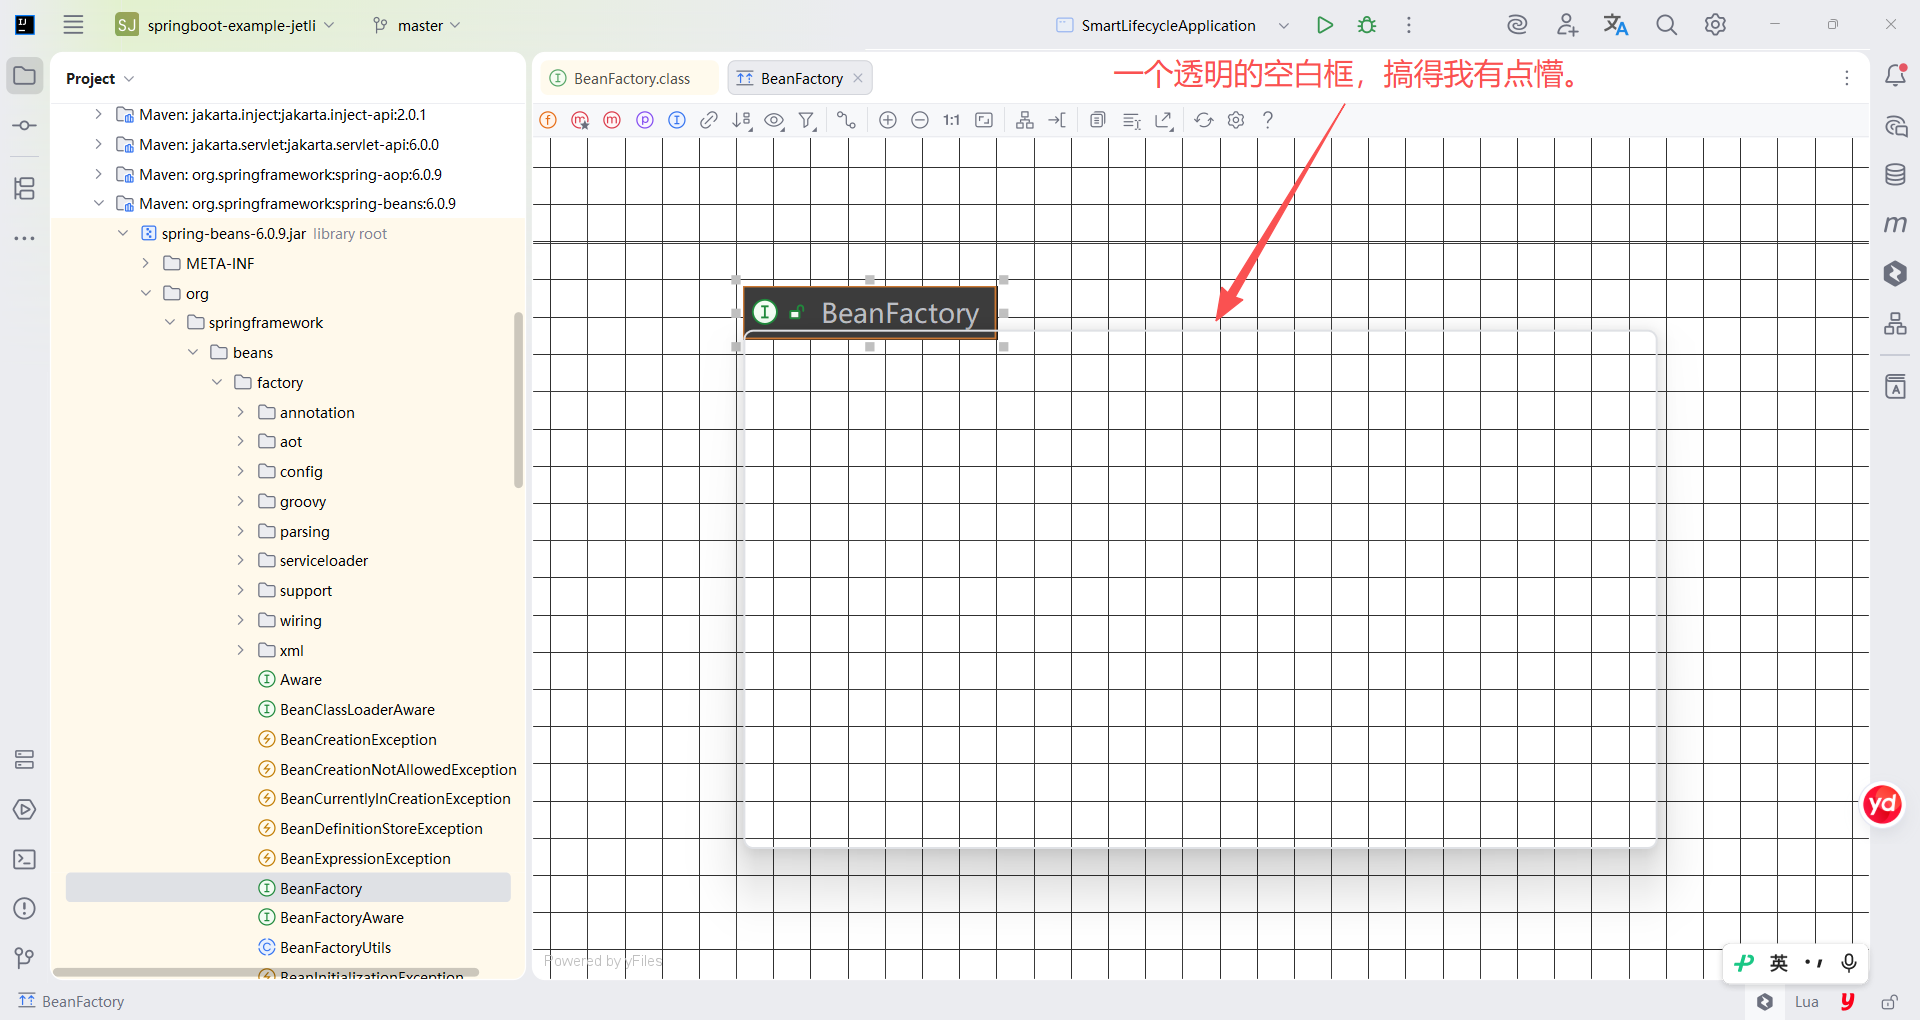Open diagram help question mark

coord(1268,120)
